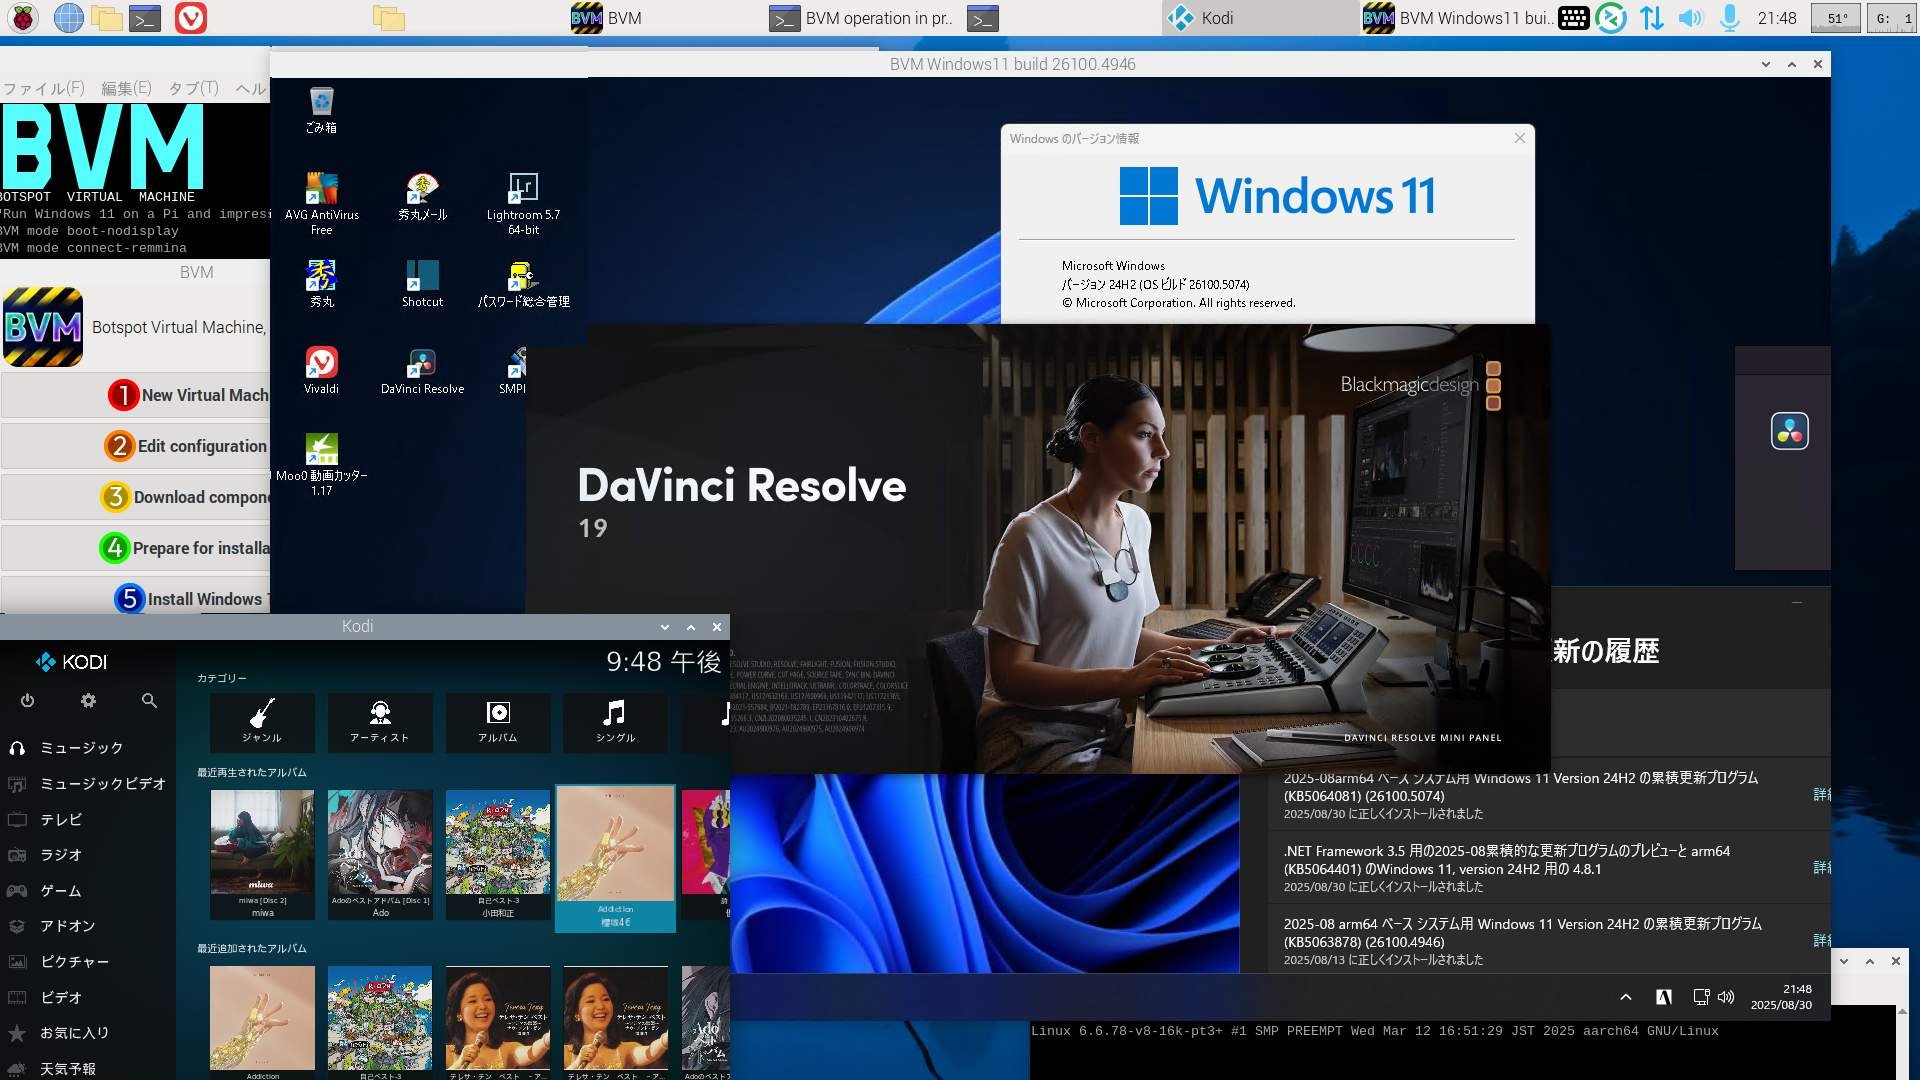Select the Shotcut desktop shortcut
This screenshot has width=1920, height=1080.
pos(422,283)
